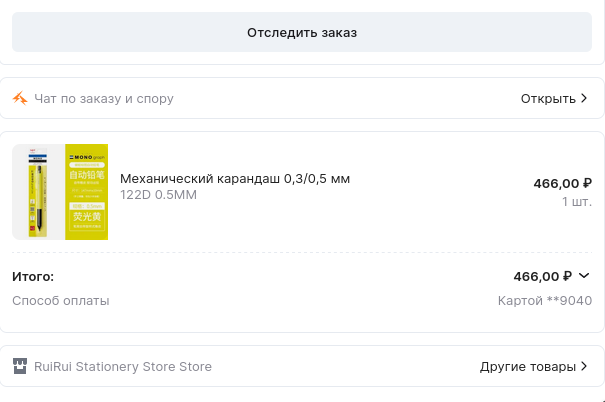Open product title Механический карандаш 0,3/0,5 мм
The height and width of the screenshot is (402, 605).
(x=235, y=178)
